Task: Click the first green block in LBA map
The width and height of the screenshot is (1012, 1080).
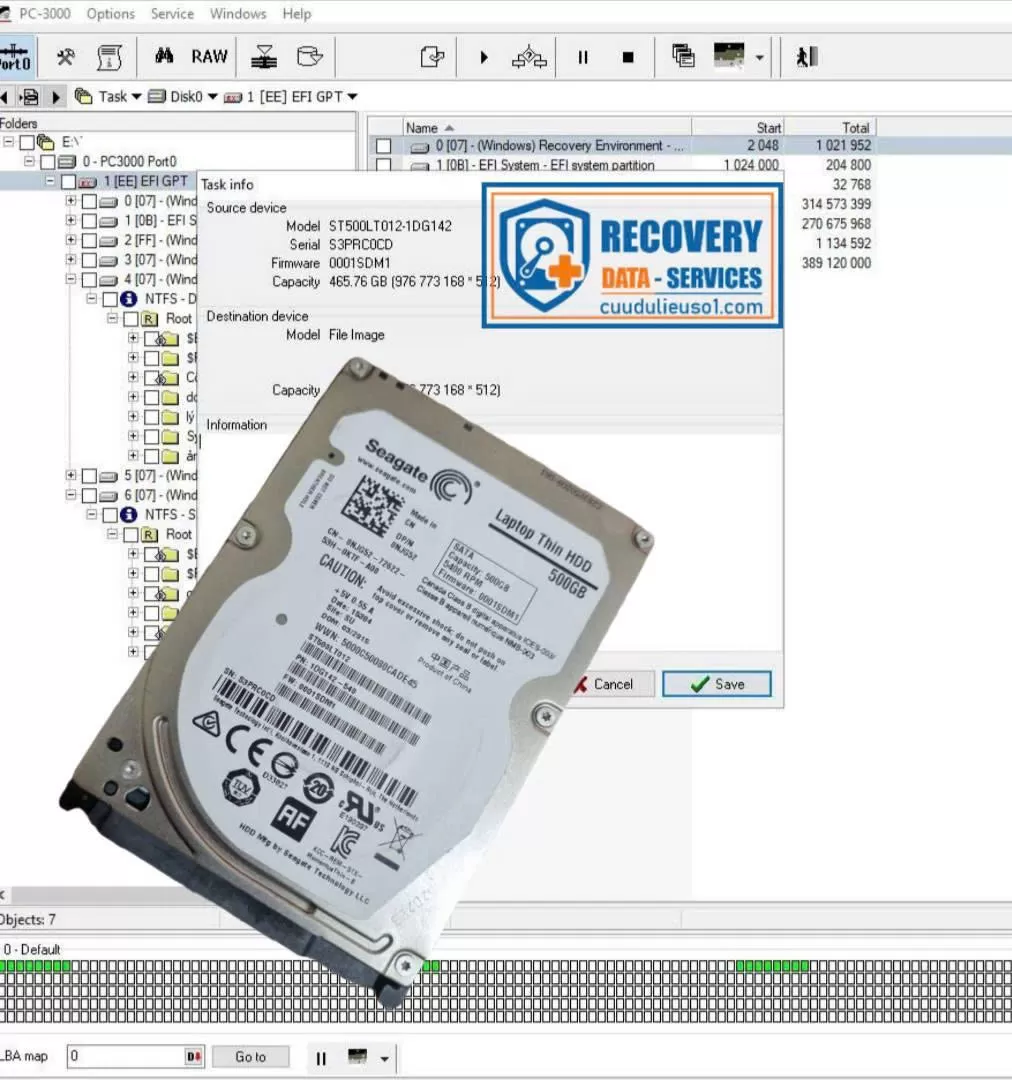Action: [x=5, y=966]
